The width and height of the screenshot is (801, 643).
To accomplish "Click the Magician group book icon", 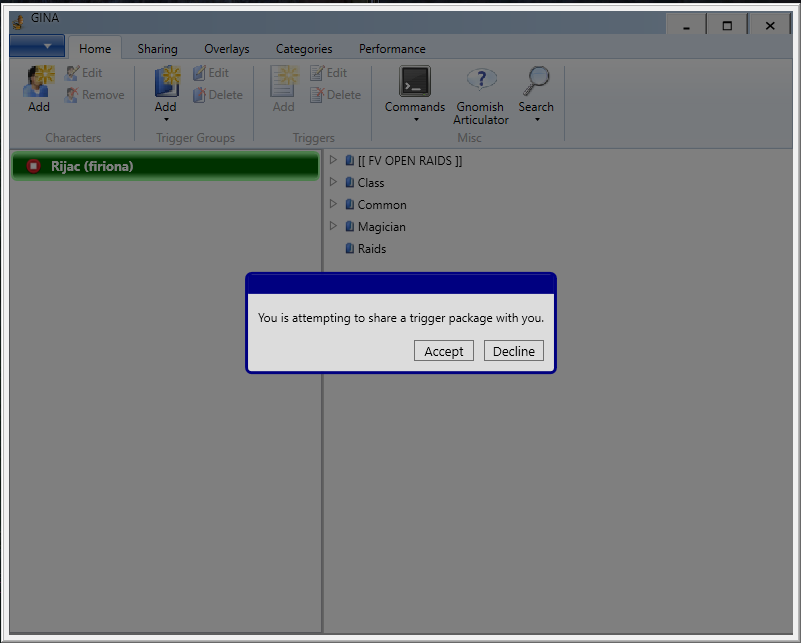I will (x=349, y=227).
